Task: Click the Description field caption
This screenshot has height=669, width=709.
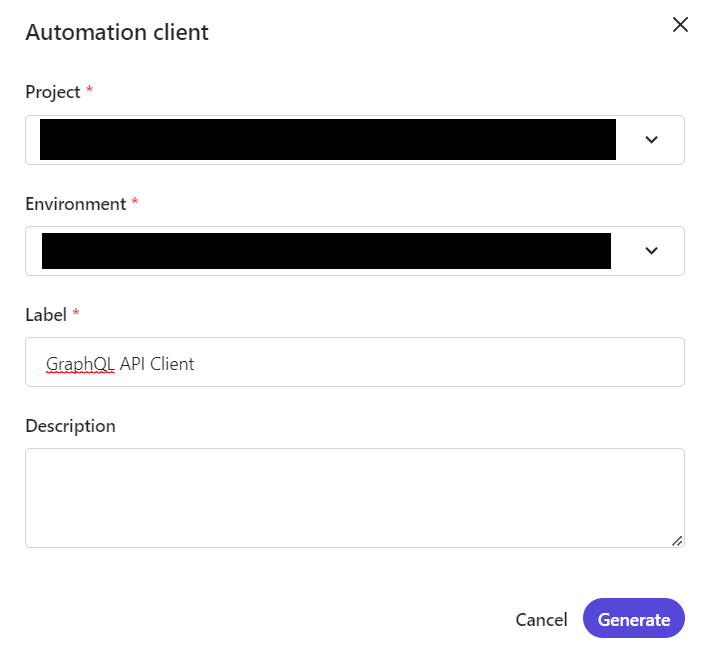Action: [x=71, y=426]
